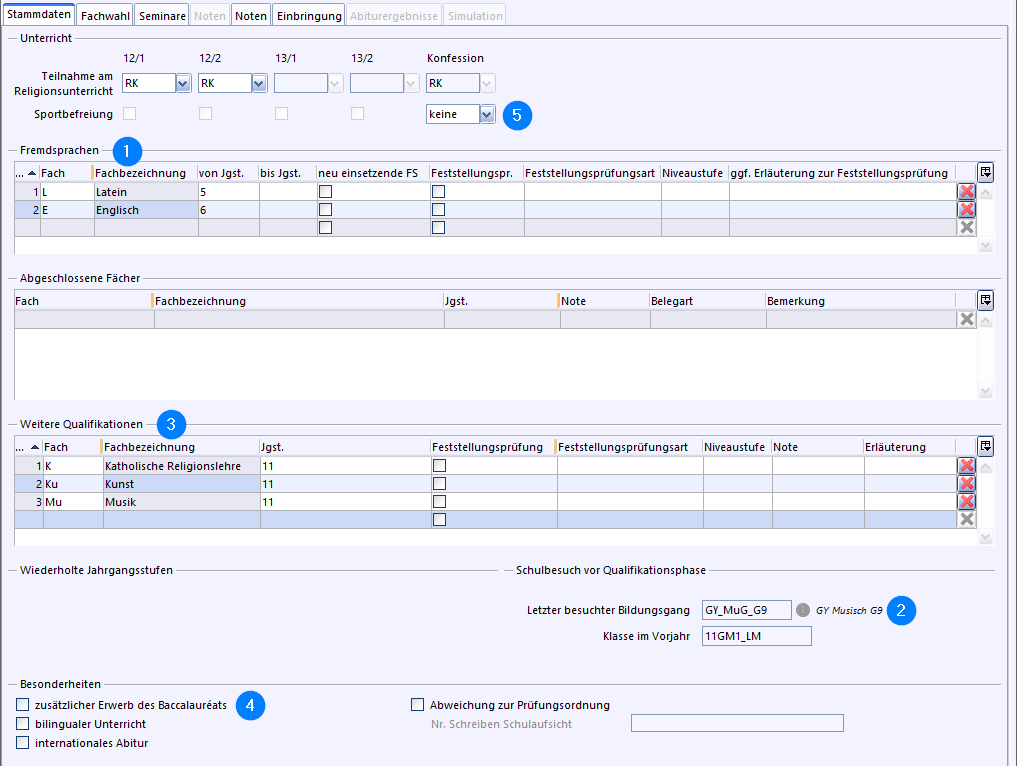This screenshot has height=766, width=1017.
Task: Edit Letzter besuchter Bildungsgang field
Action: (x=747, y=610)
